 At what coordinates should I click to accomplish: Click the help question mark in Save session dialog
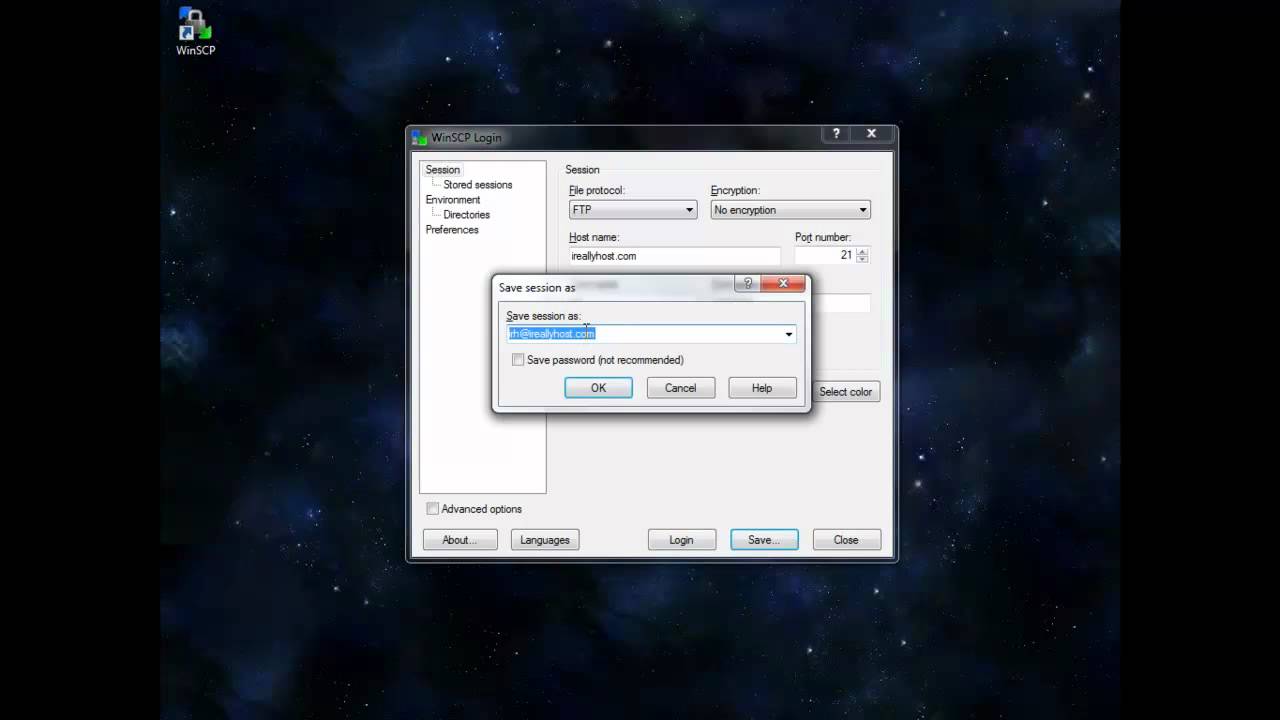point(747,283)
